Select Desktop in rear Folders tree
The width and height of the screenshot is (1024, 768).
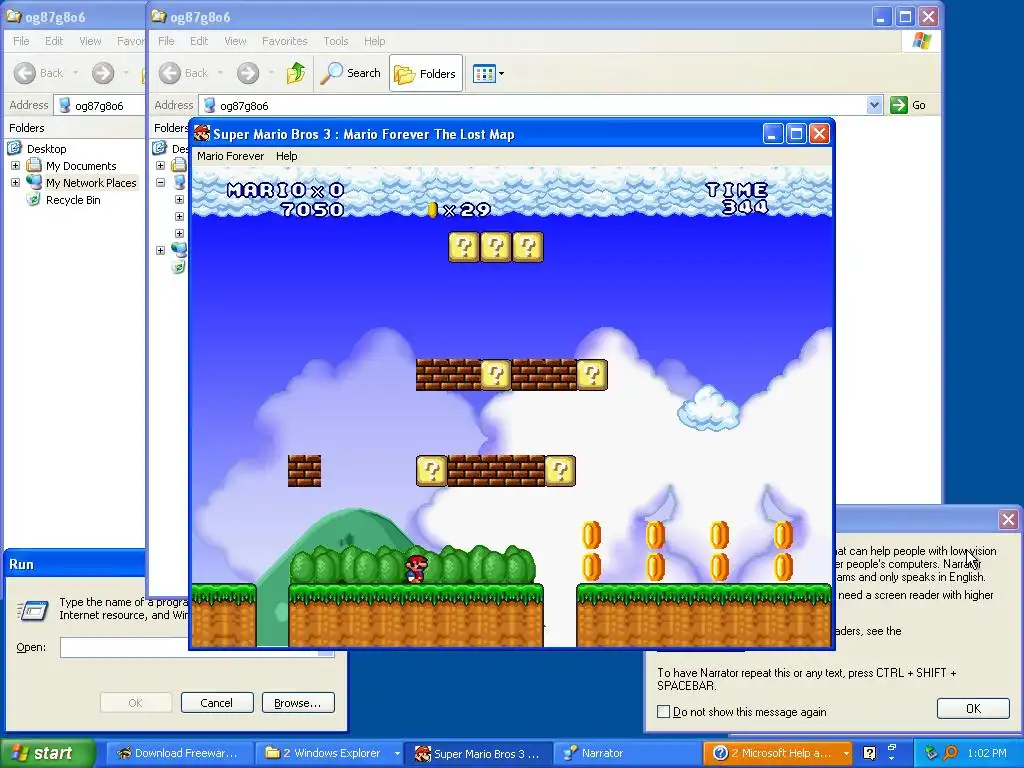click(46, 149)
